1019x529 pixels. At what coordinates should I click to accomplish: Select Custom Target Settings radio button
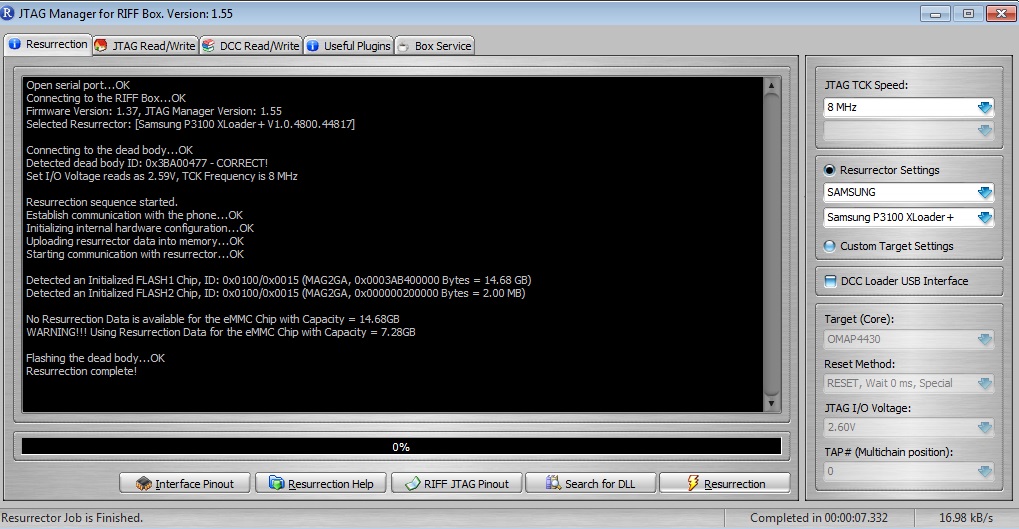click(829, 246)
